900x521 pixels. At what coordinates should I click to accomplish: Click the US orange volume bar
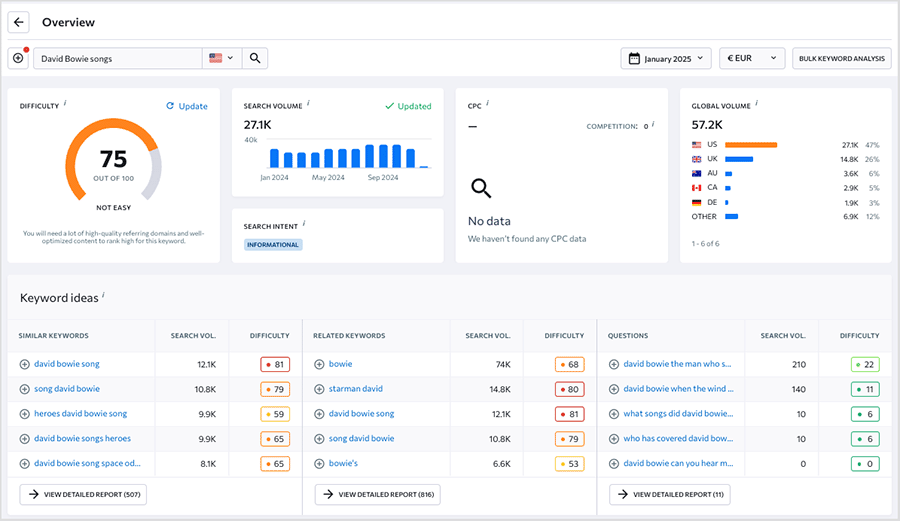(751, 145)
